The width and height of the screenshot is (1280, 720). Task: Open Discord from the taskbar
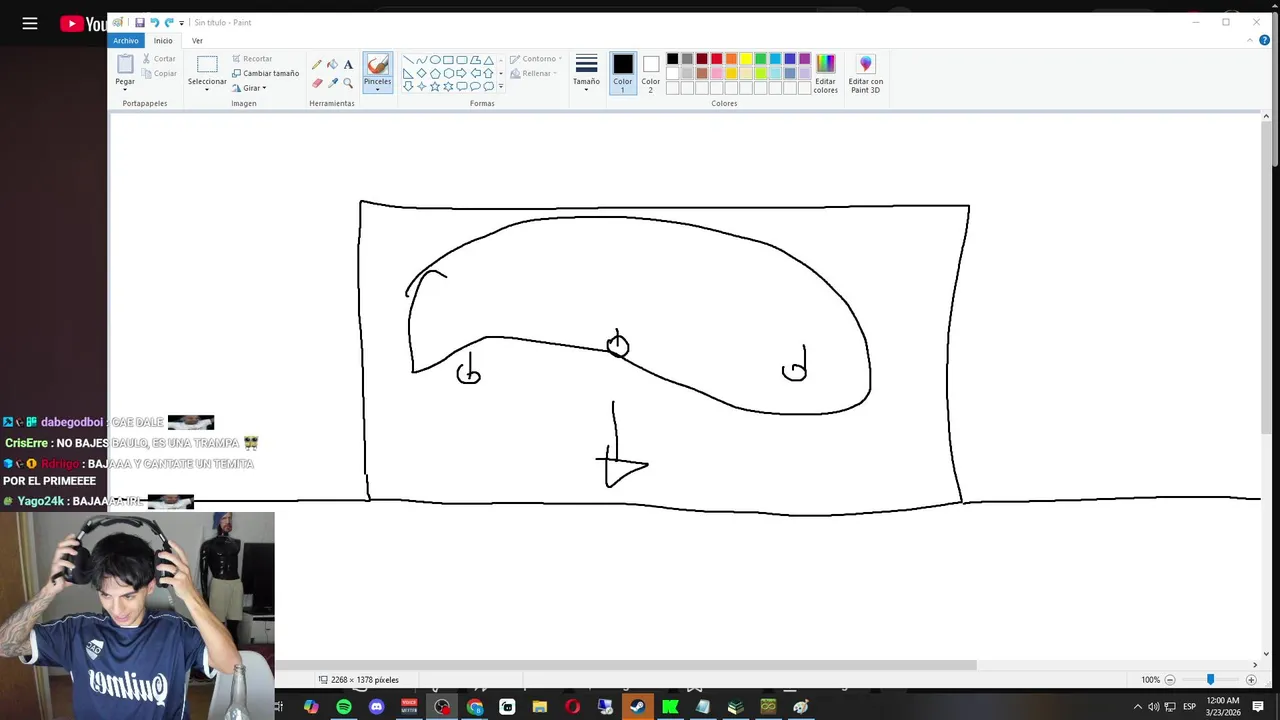(x=376, y=707)
